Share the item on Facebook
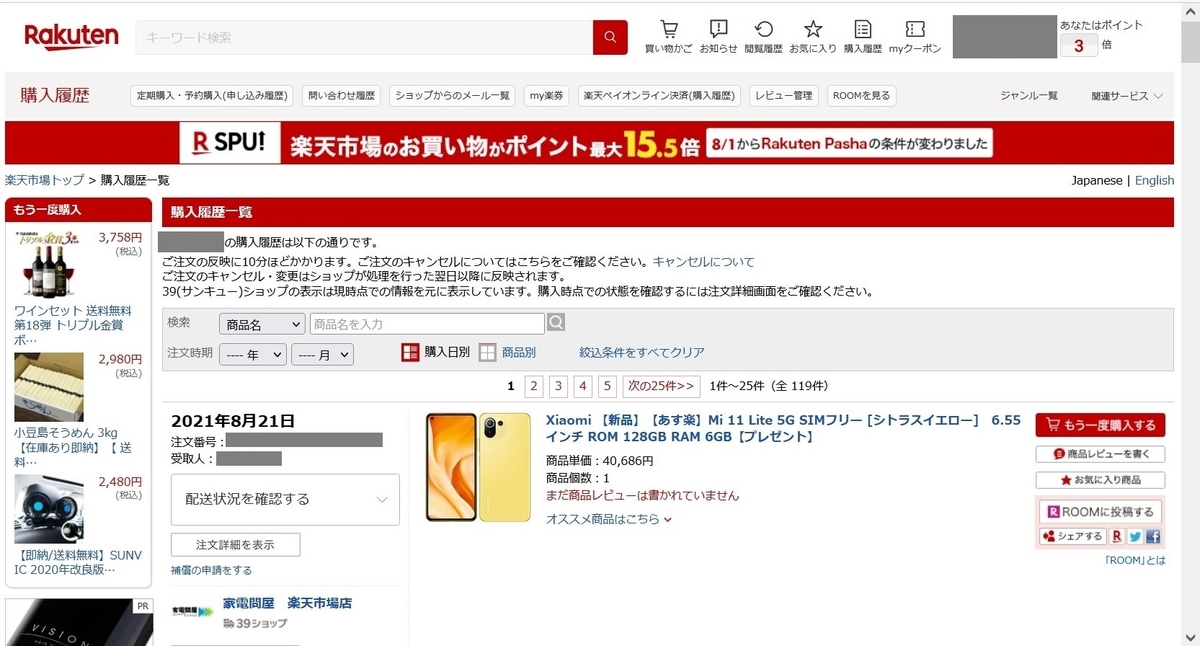The width and height of the screenshot is (1200, 646). [x=1152, y=537]
